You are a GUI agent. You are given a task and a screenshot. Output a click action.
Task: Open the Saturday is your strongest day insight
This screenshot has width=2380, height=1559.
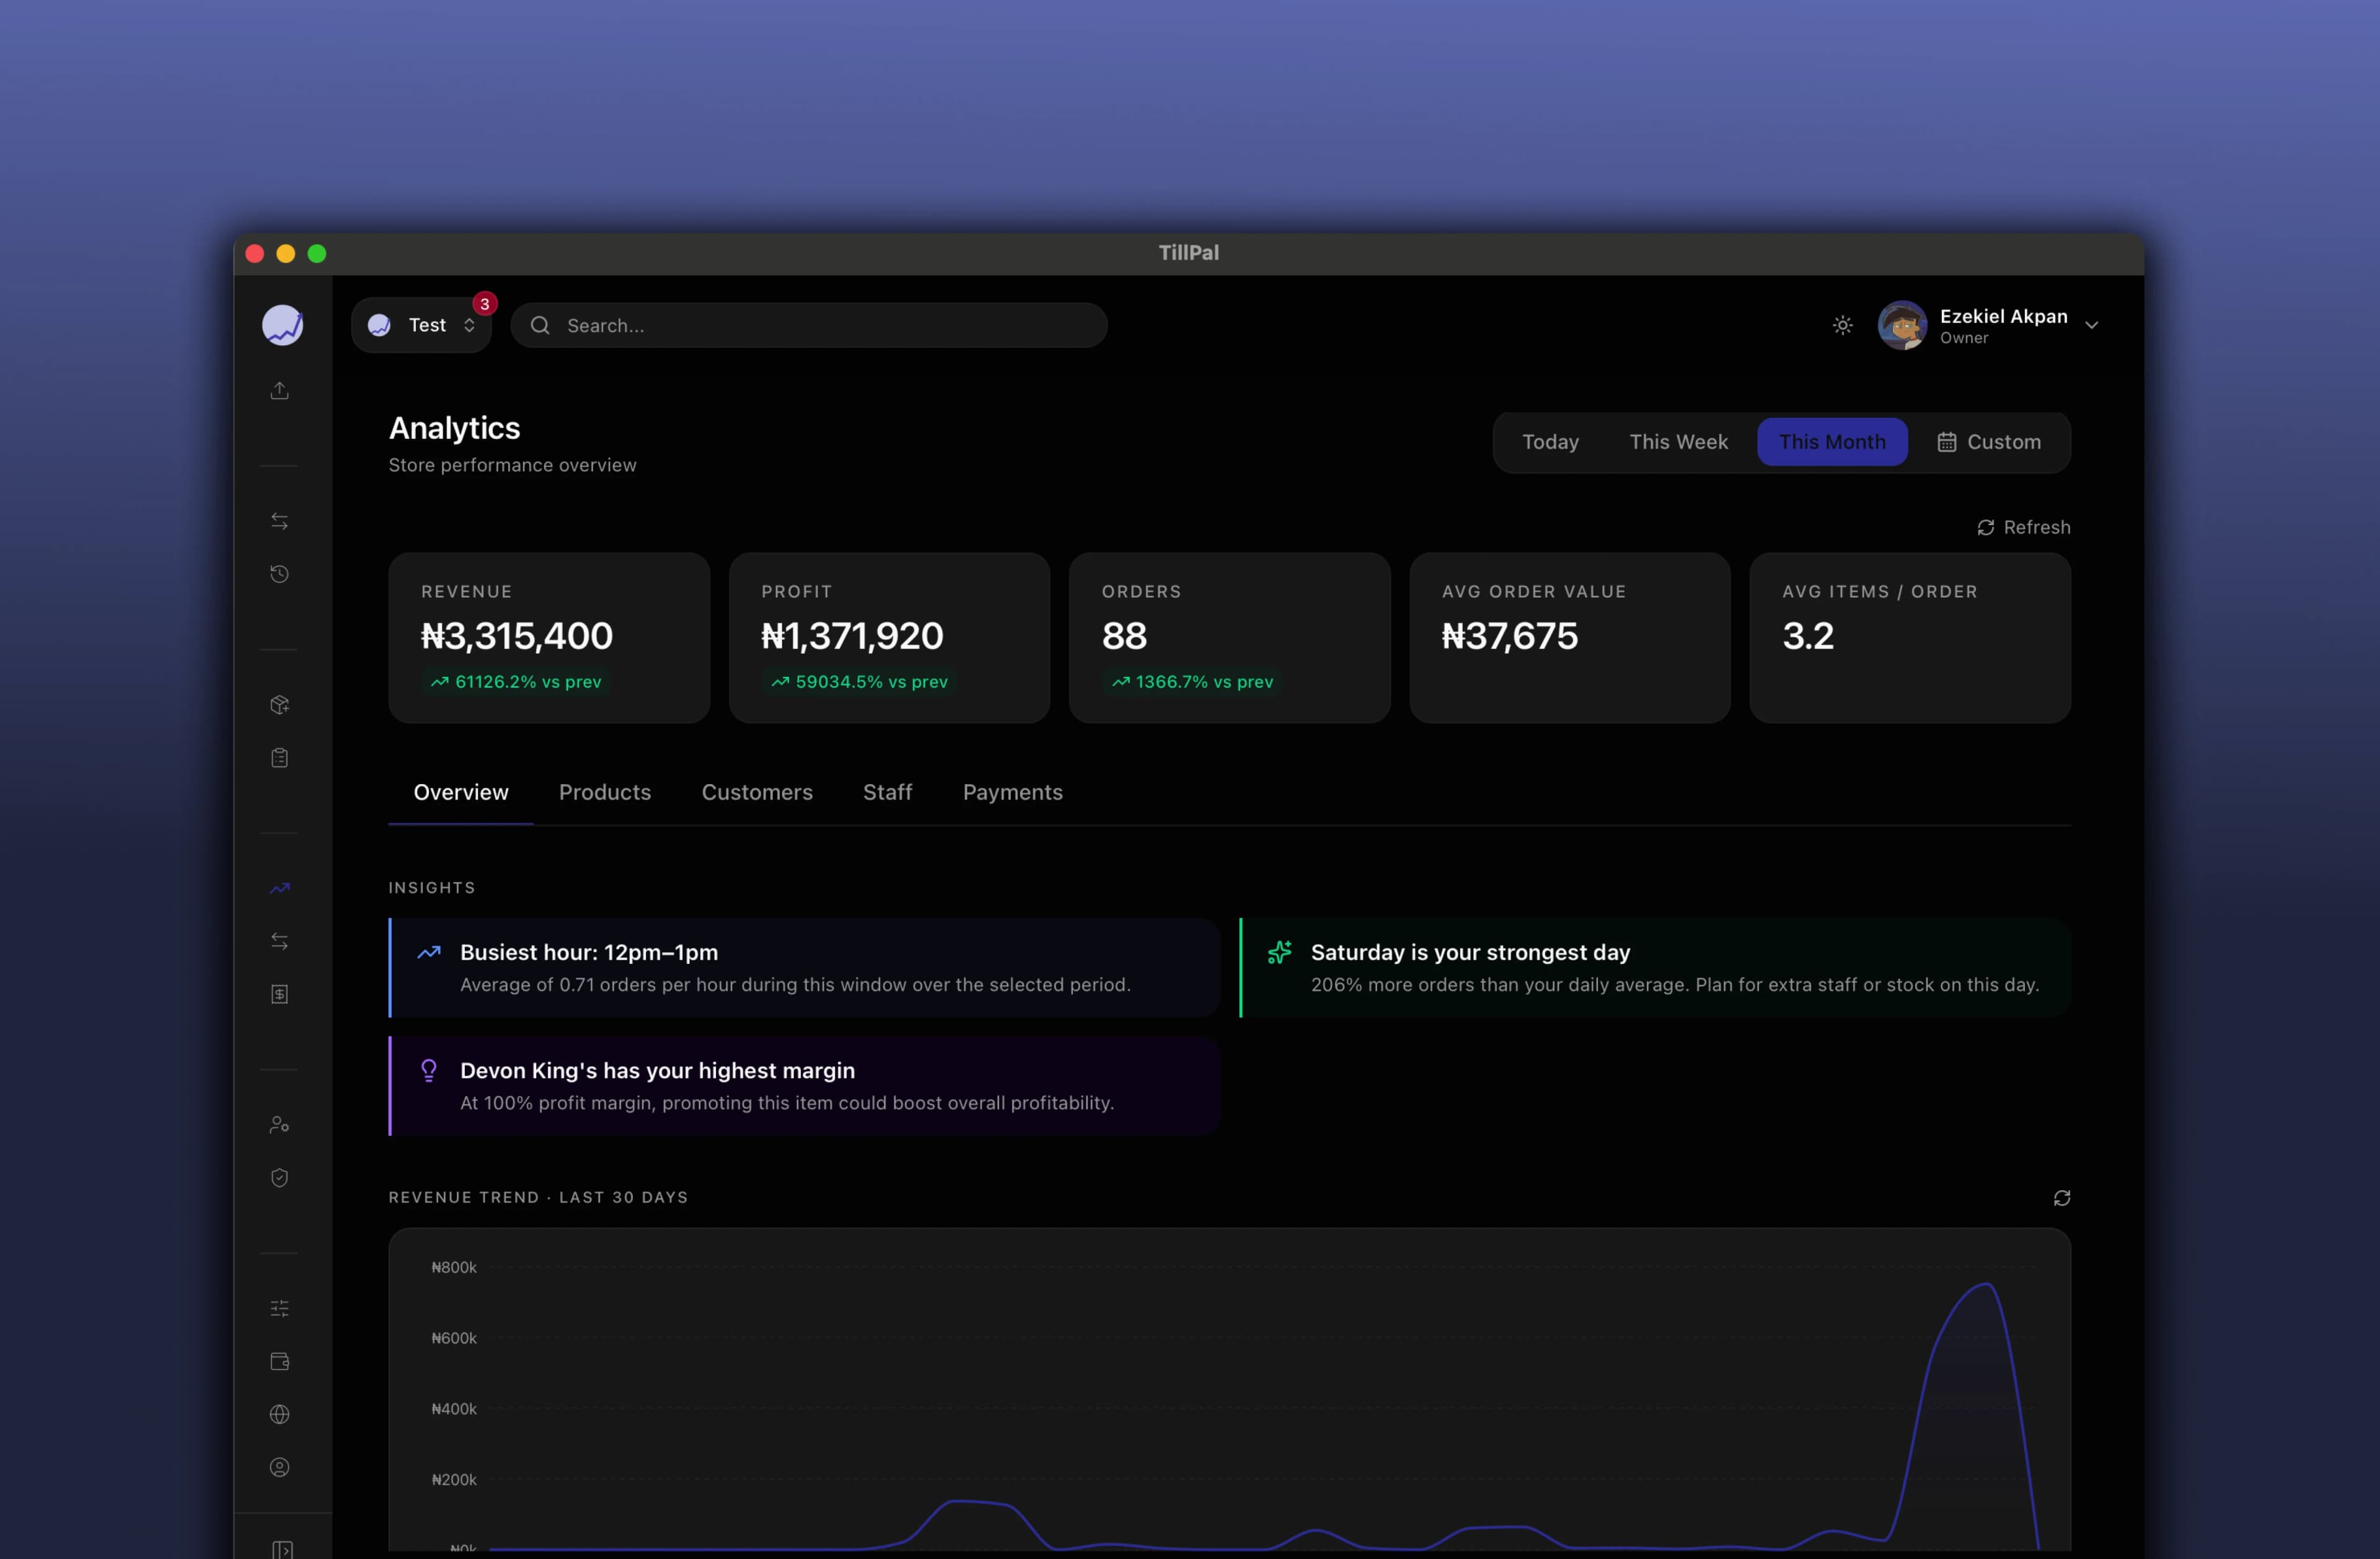tap(1655, 968)
